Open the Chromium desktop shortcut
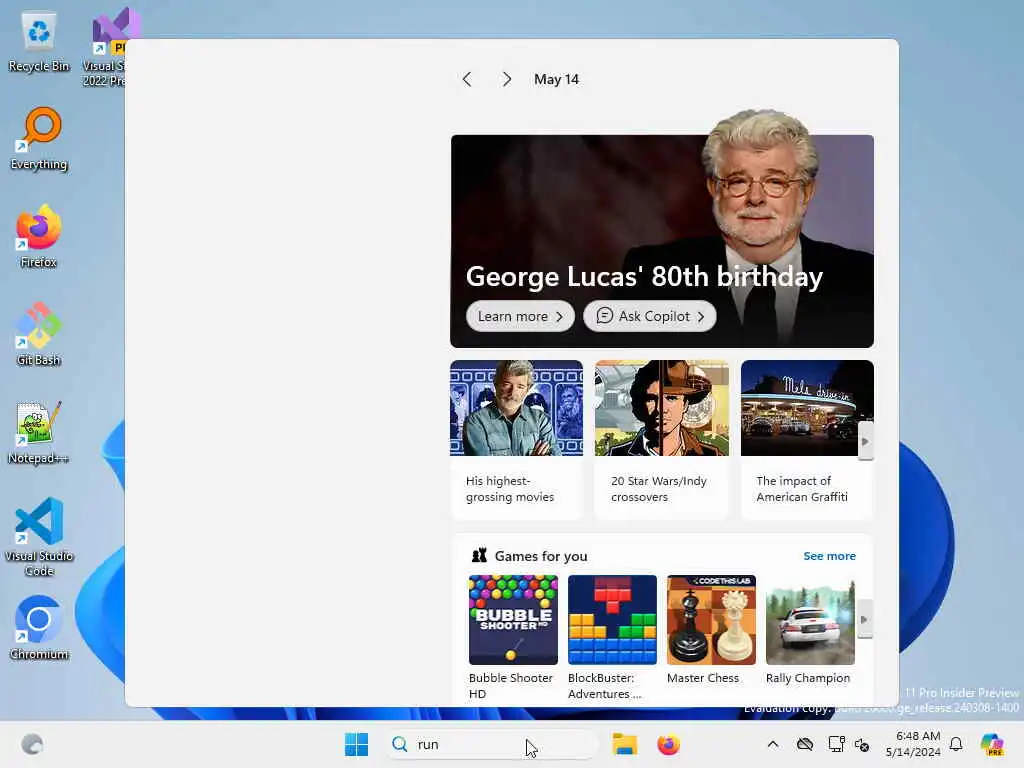This screenshot has height=768, width=1024. coord(39,628)
